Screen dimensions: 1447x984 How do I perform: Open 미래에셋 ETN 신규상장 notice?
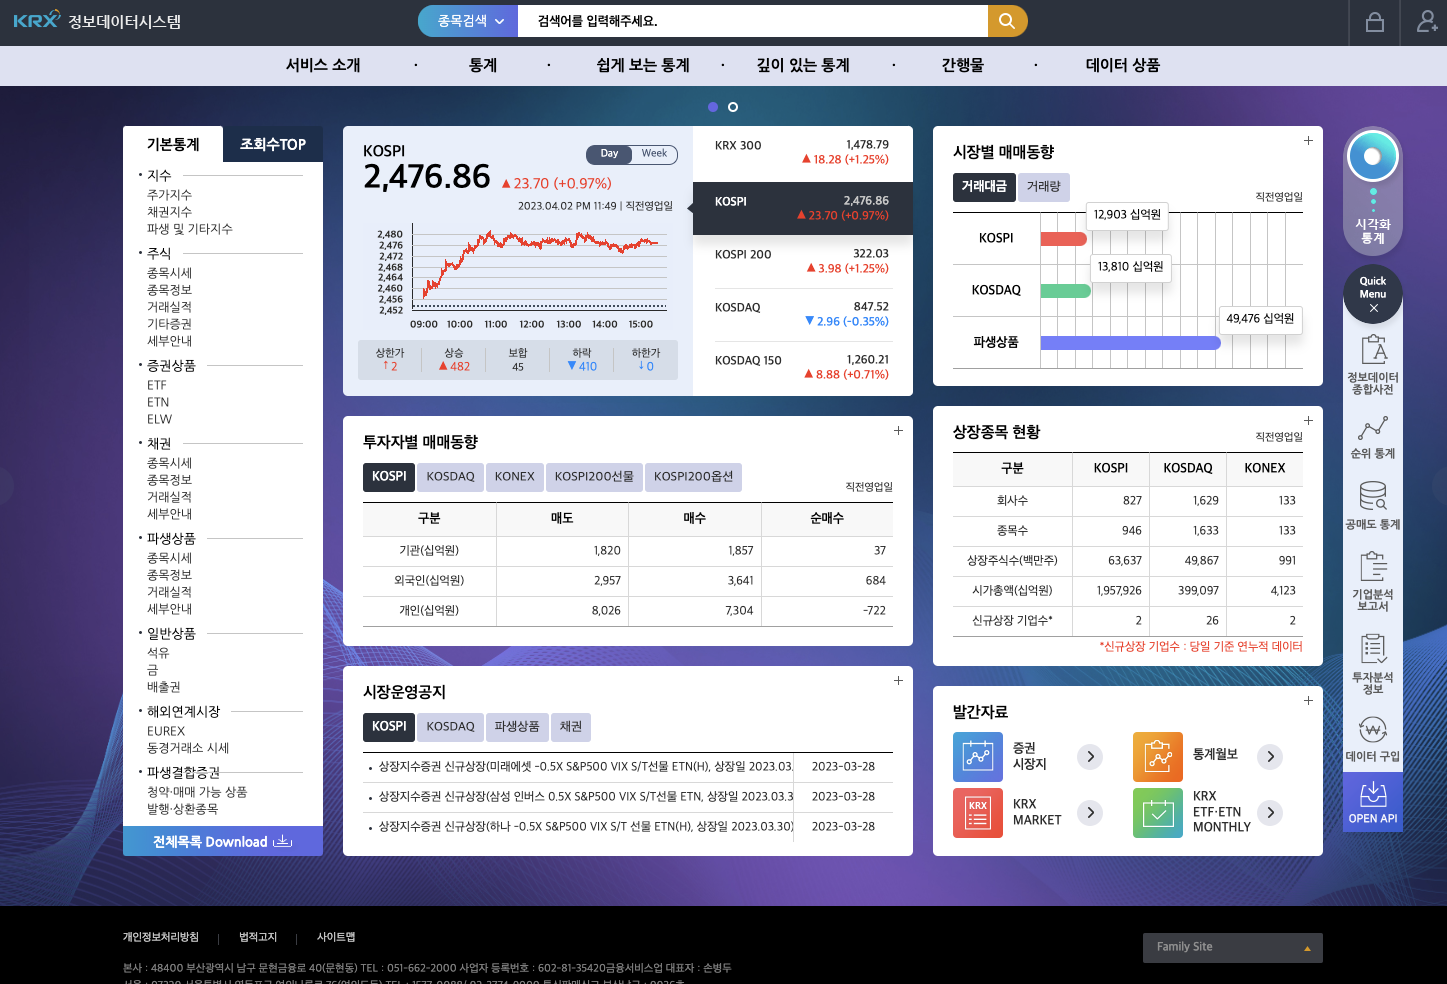[585, 767]
